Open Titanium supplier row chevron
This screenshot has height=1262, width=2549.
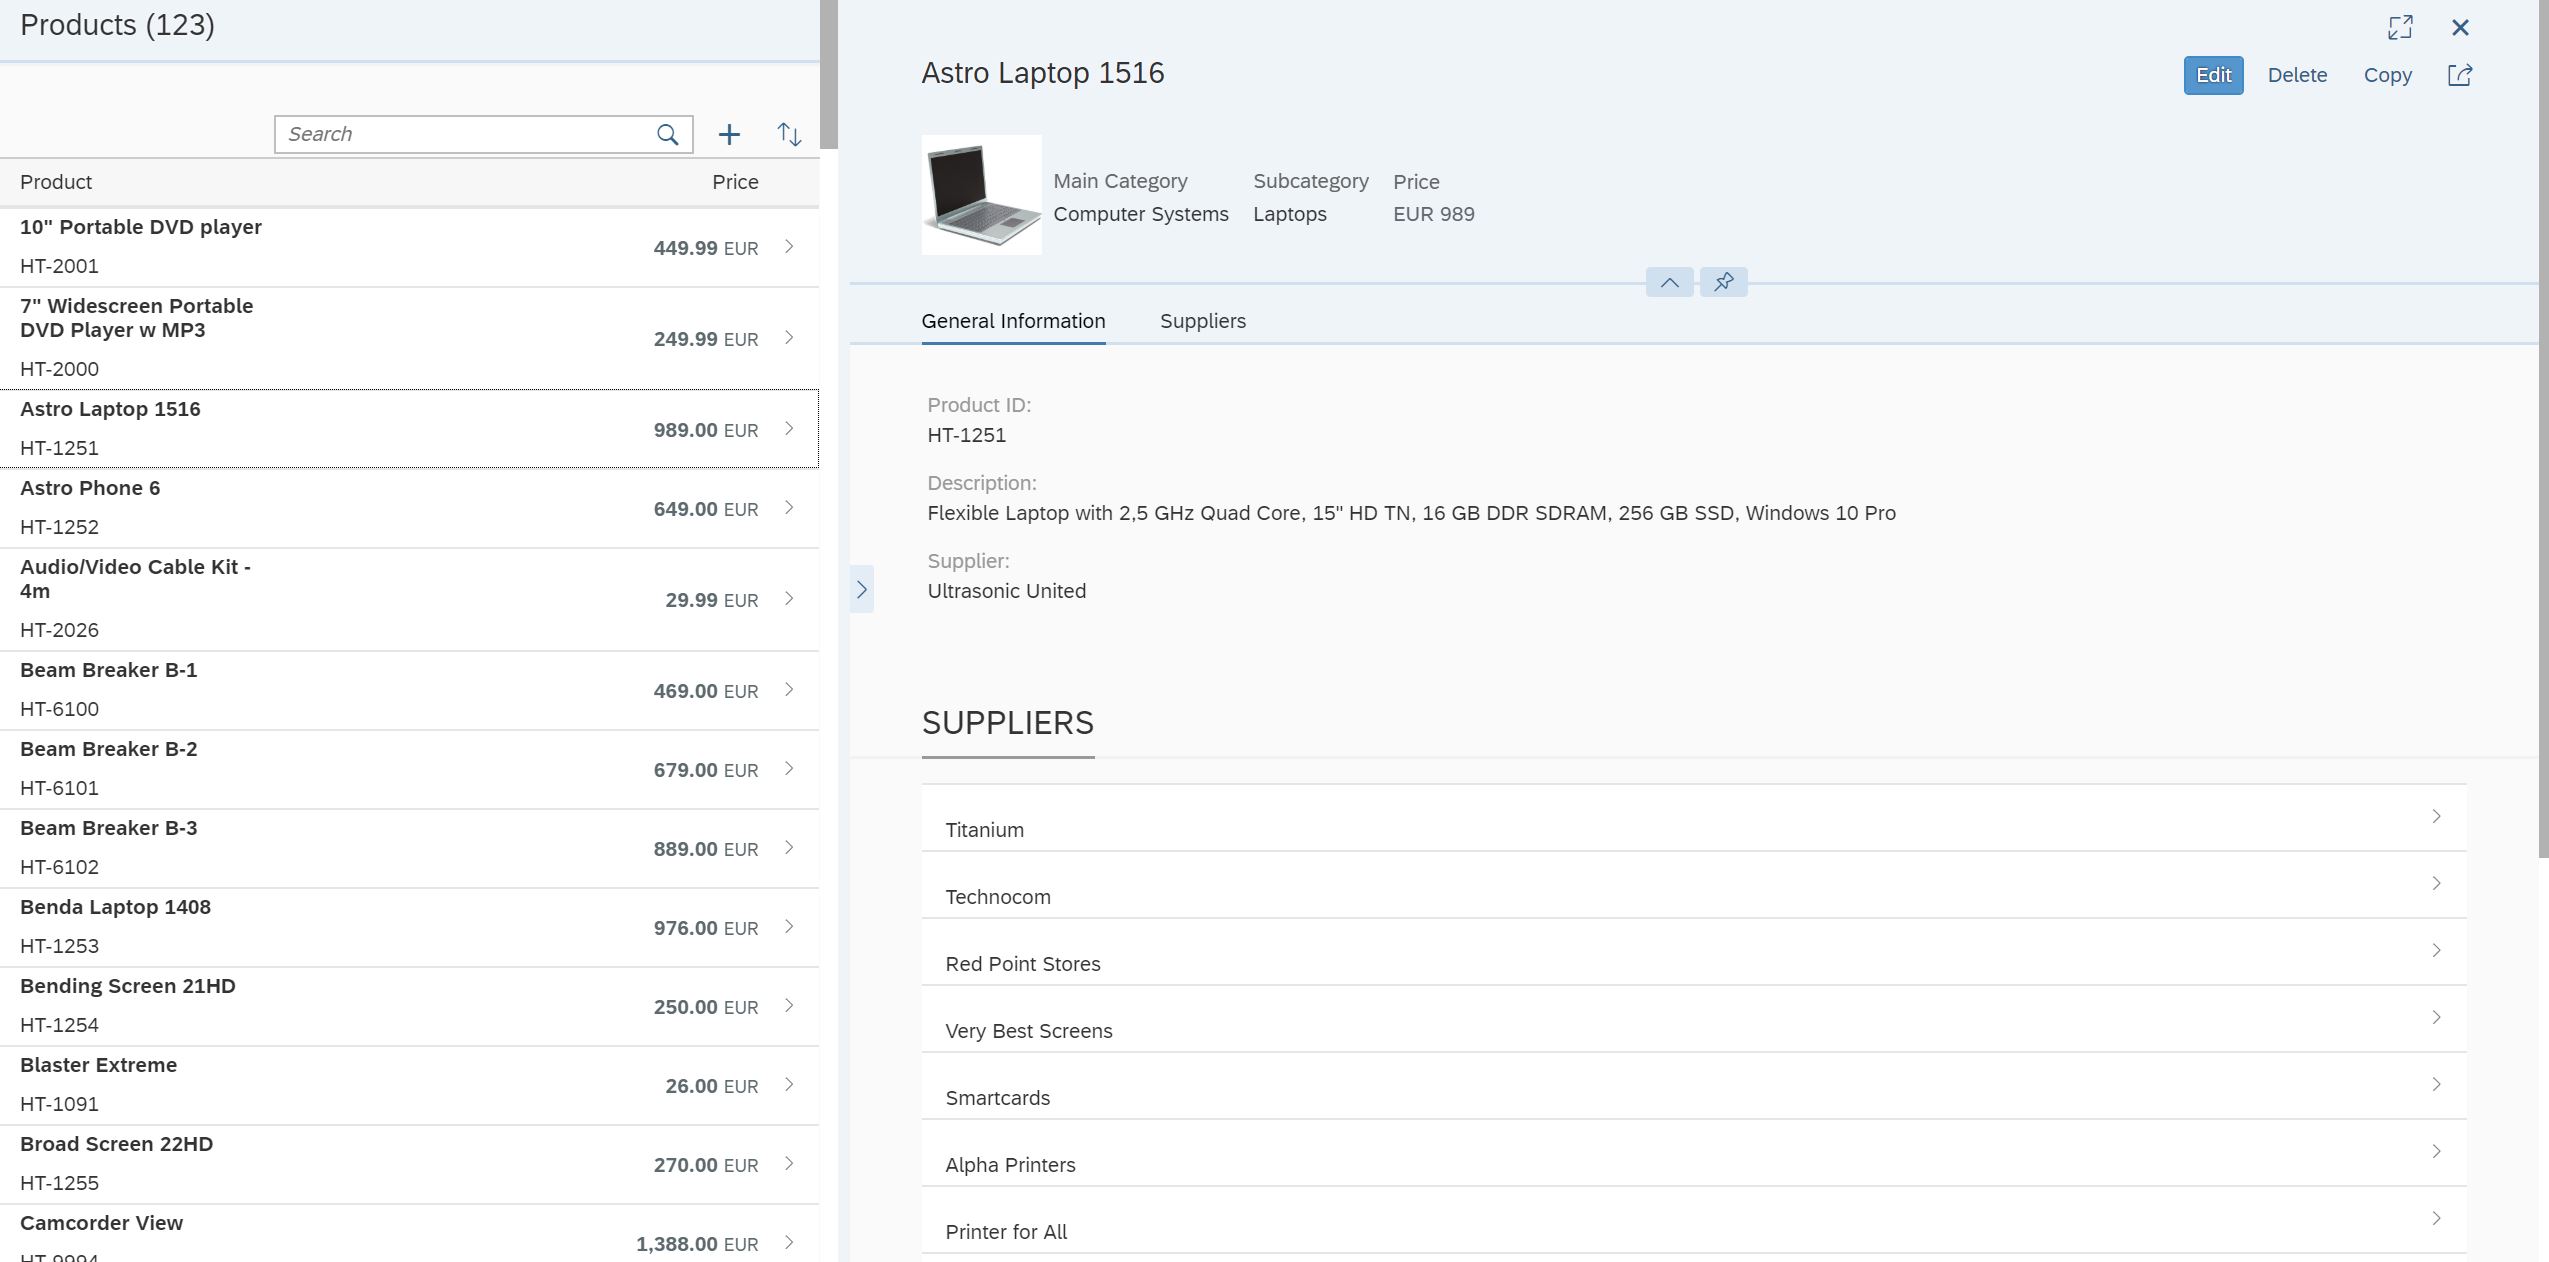pos(2436,816)
